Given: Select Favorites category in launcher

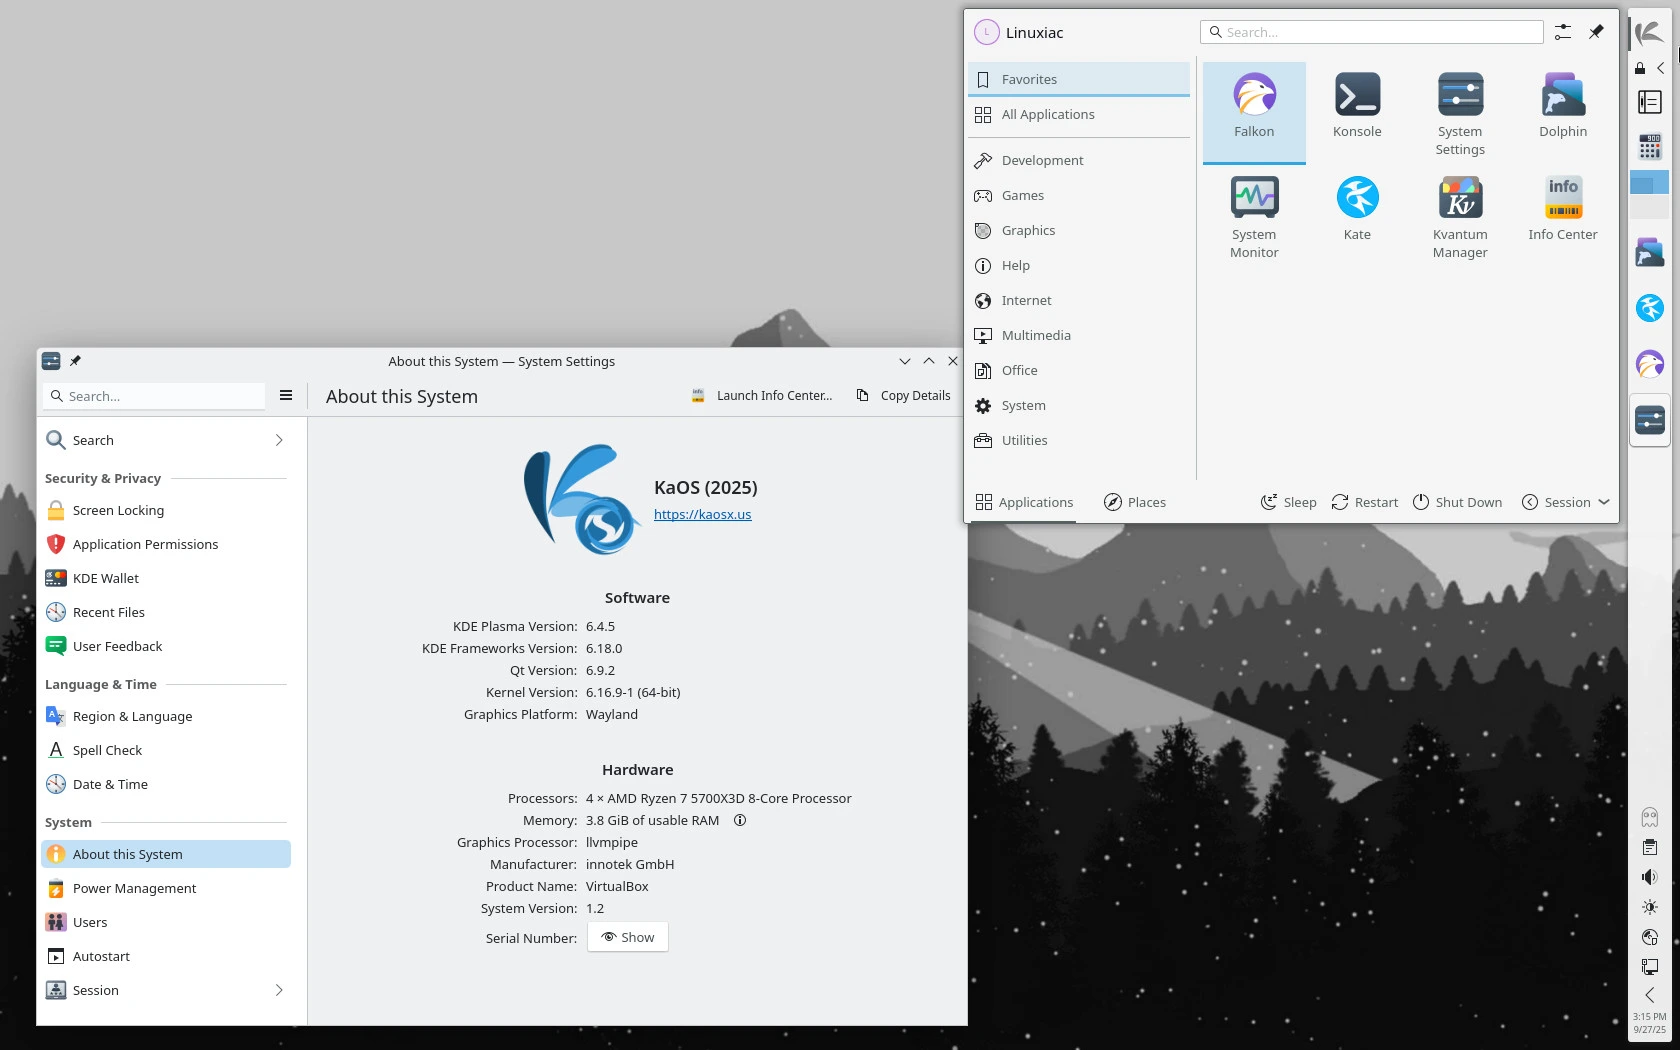Looking at the screenshot, I should [1079, 79].
